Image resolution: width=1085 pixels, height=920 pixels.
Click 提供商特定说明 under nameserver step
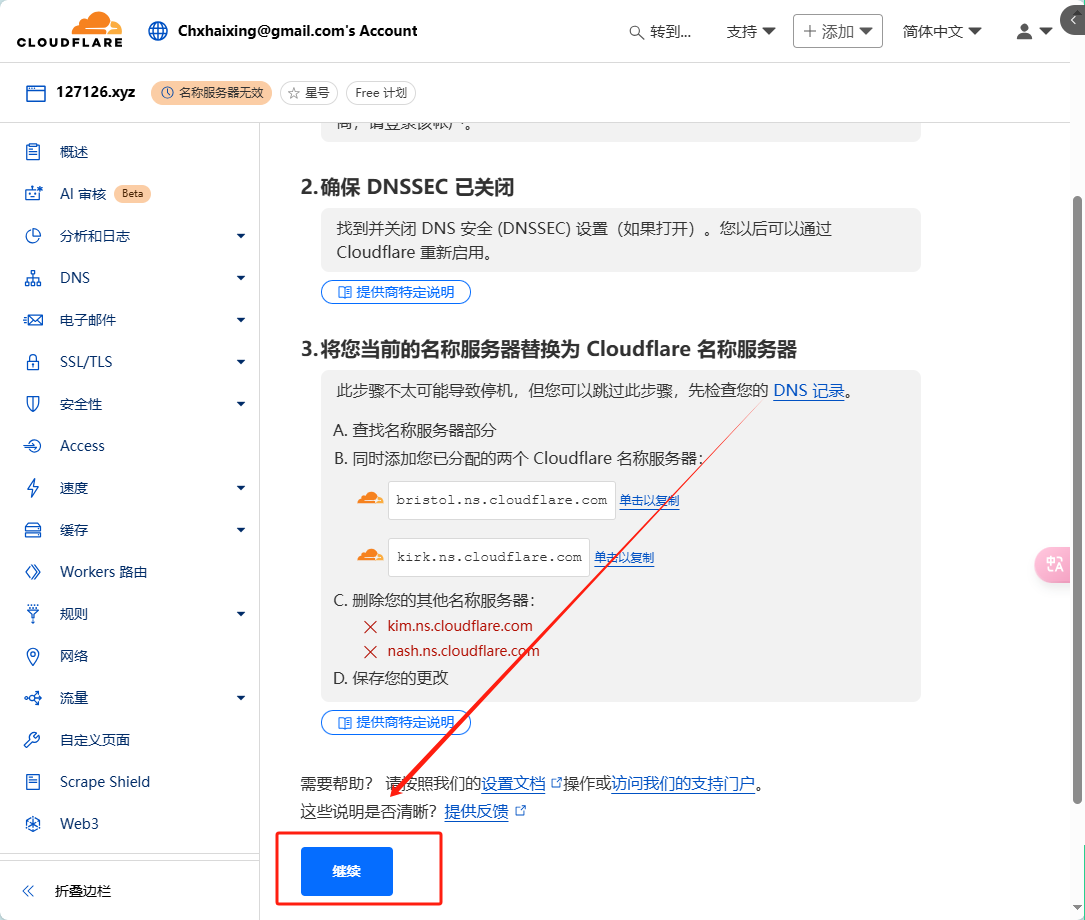click(x=396, y=723)
